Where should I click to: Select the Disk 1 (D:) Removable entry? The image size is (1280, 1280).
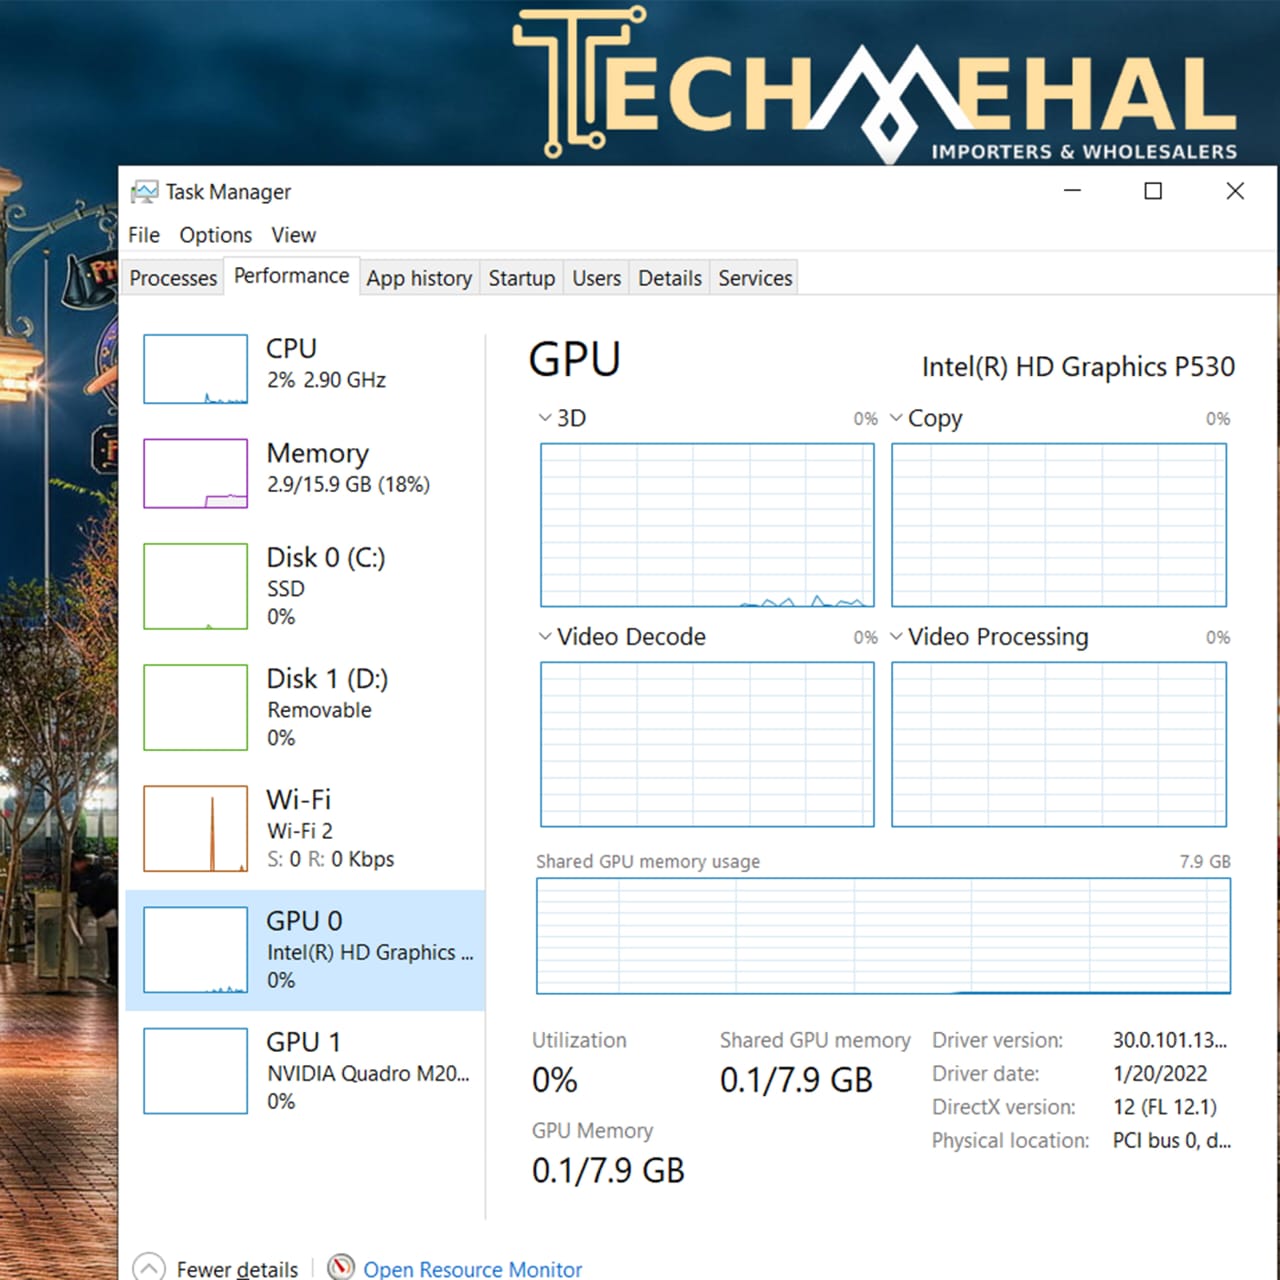305,707
